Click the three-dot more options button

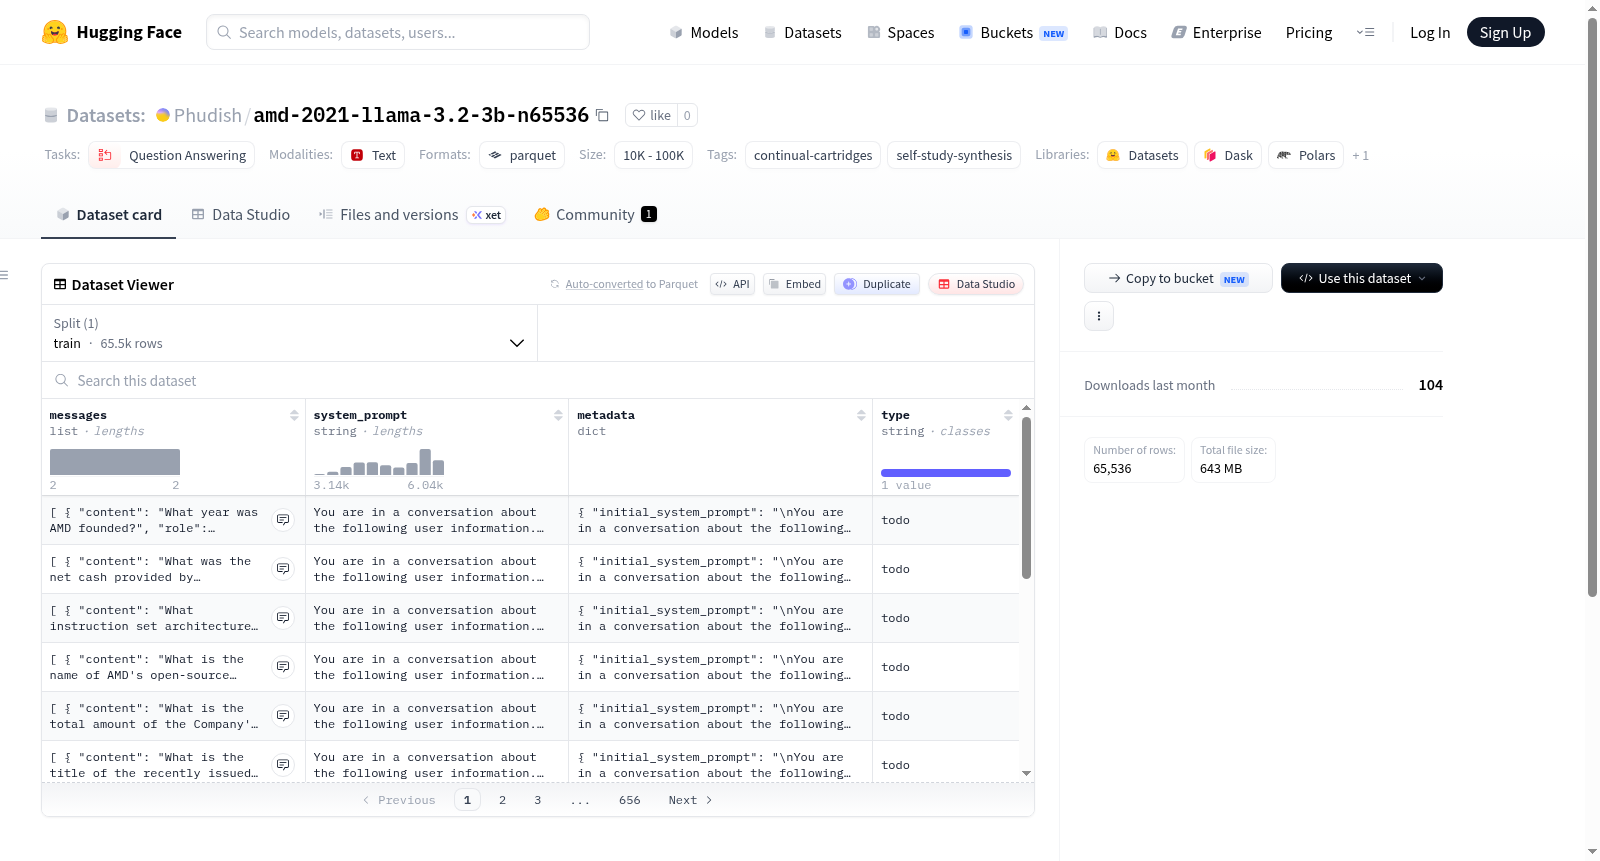(1099, 316)
